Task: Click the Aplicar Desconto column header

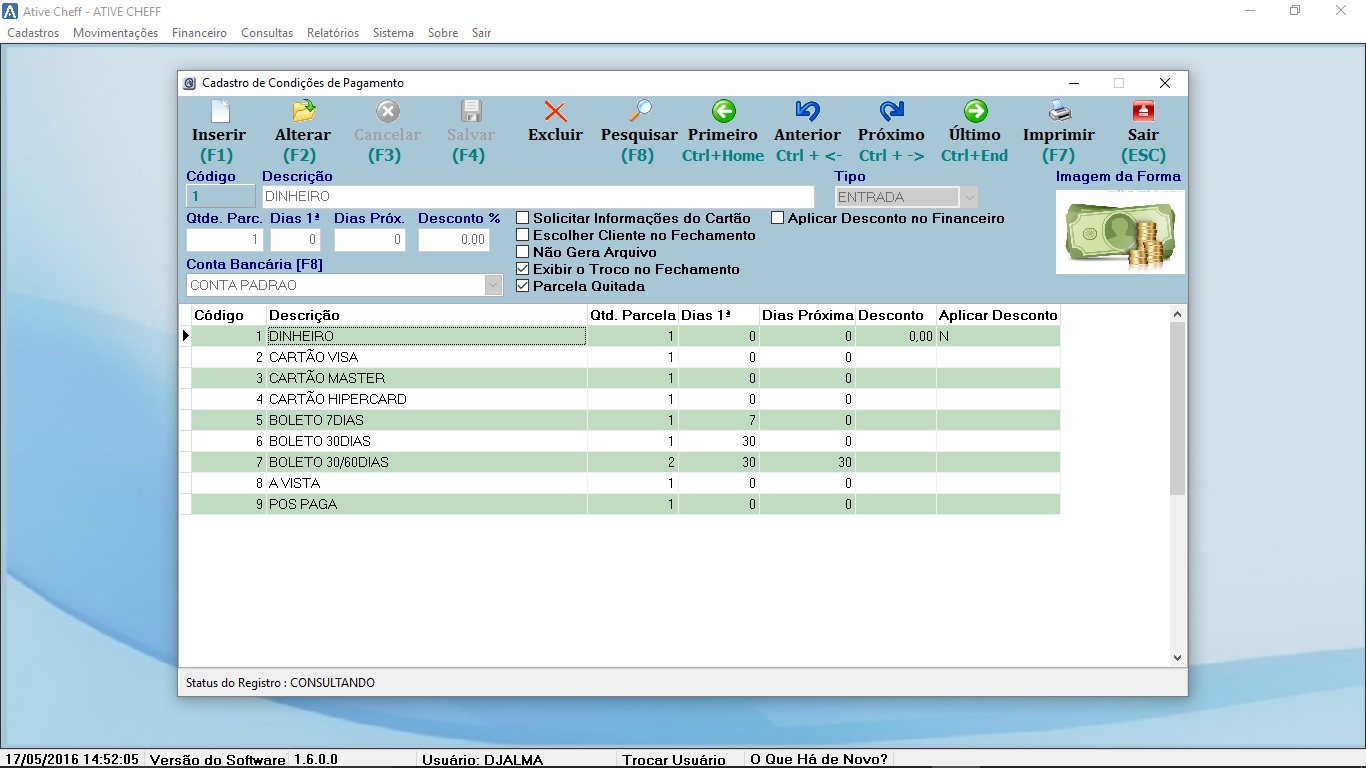Action: tap(998, 315)
